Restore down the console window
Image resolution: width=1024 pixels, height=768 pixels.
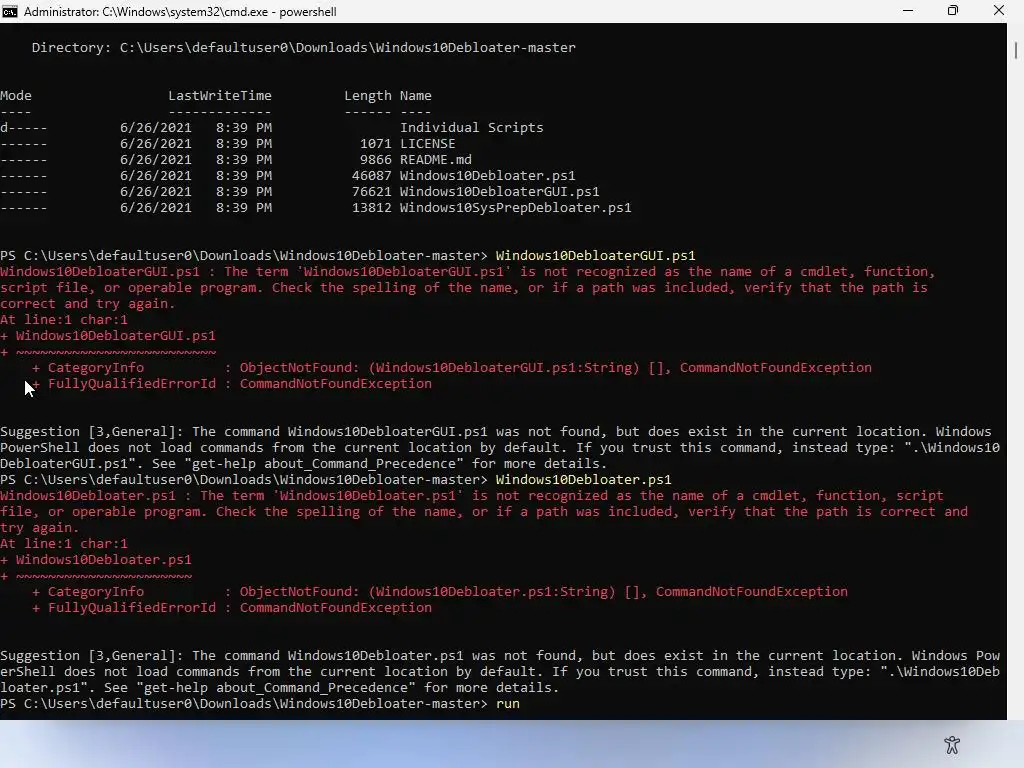click(x=953, y=11)
